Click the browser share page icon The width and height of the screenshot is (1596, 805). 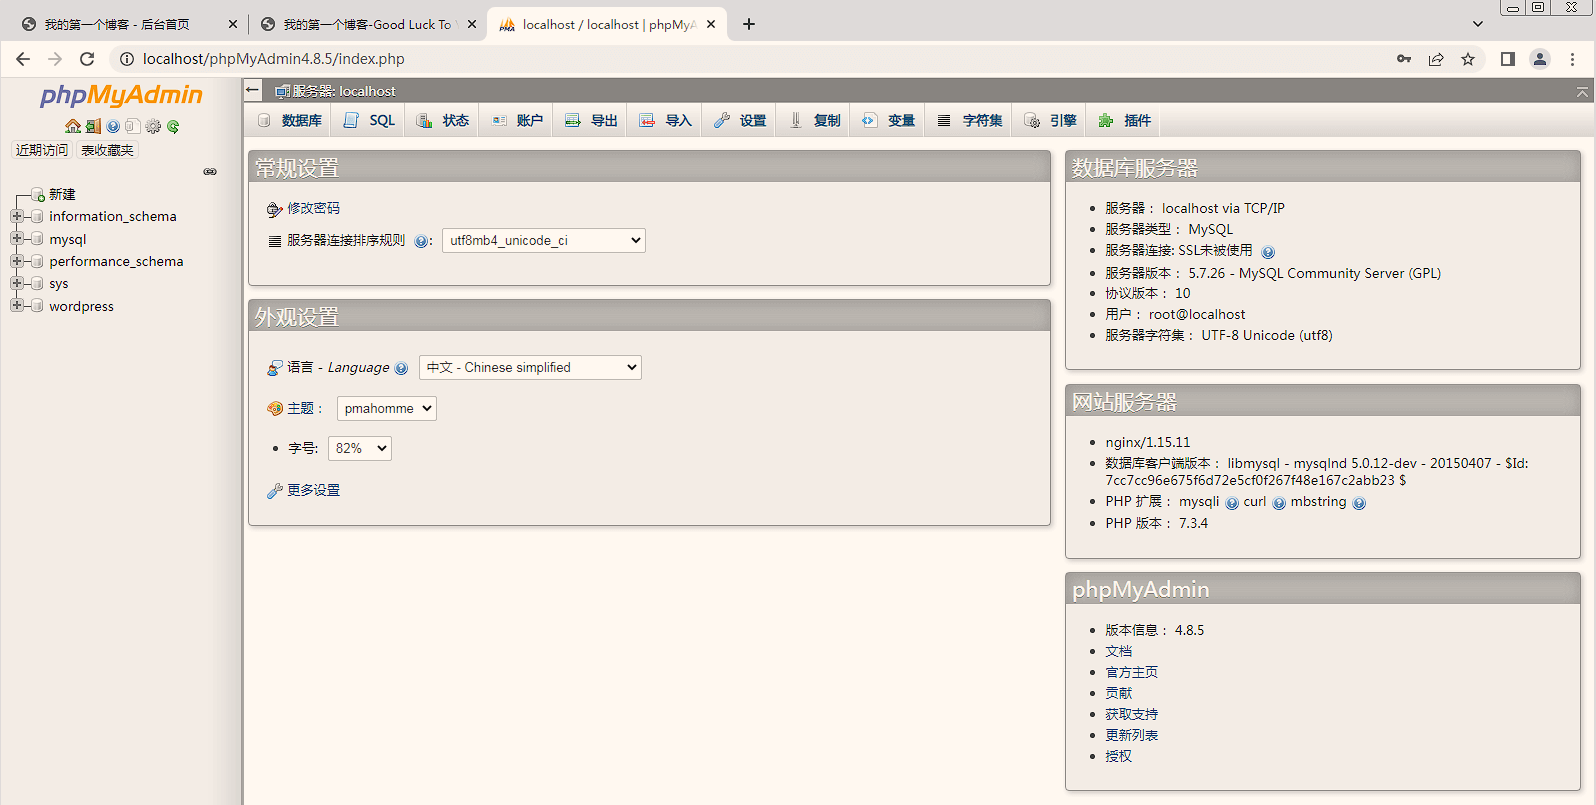click(x=1436, y=59)
